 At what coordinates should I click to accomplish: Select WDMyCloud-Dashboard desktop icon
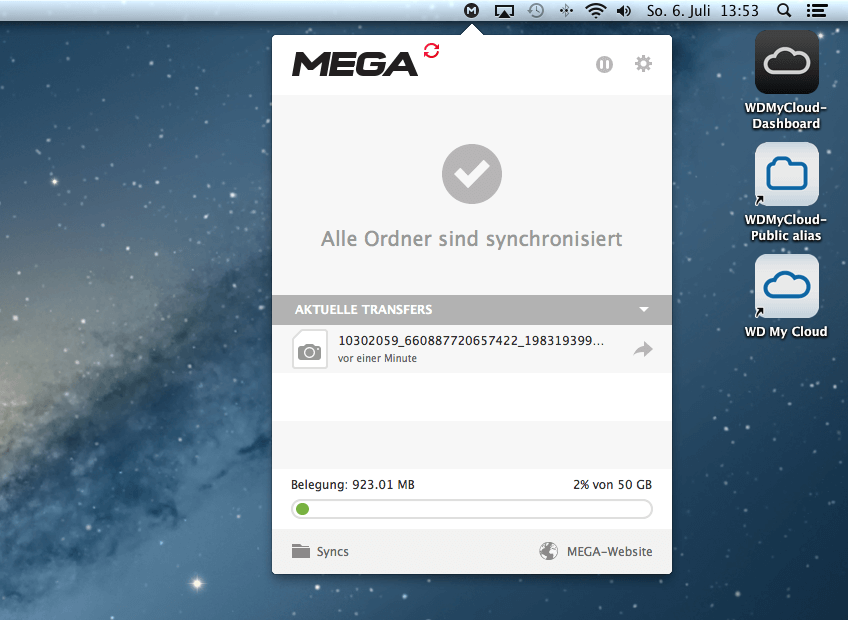click(x=786, y=62)
